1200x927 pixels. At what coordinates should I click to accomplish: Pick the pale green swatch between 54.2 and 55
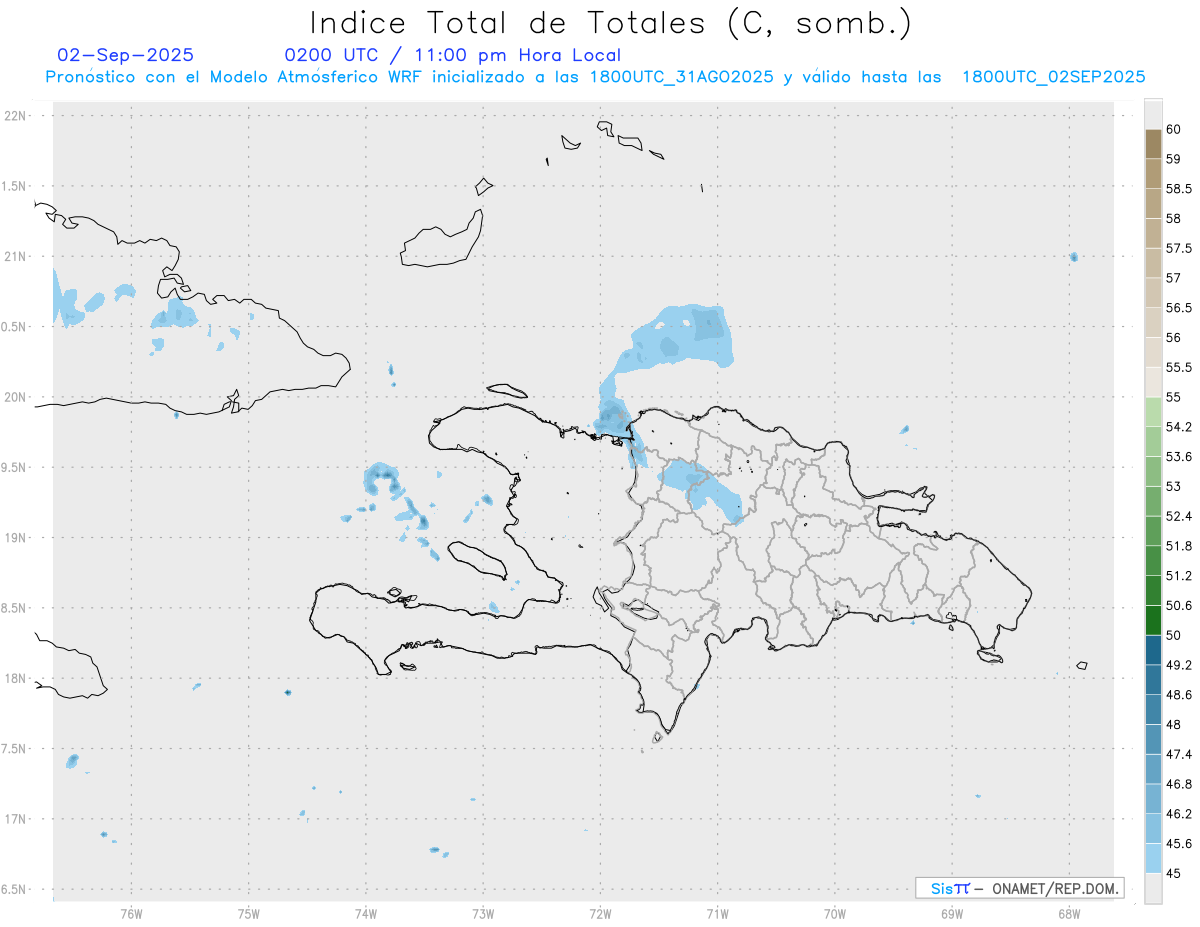tap(1153, 412)
